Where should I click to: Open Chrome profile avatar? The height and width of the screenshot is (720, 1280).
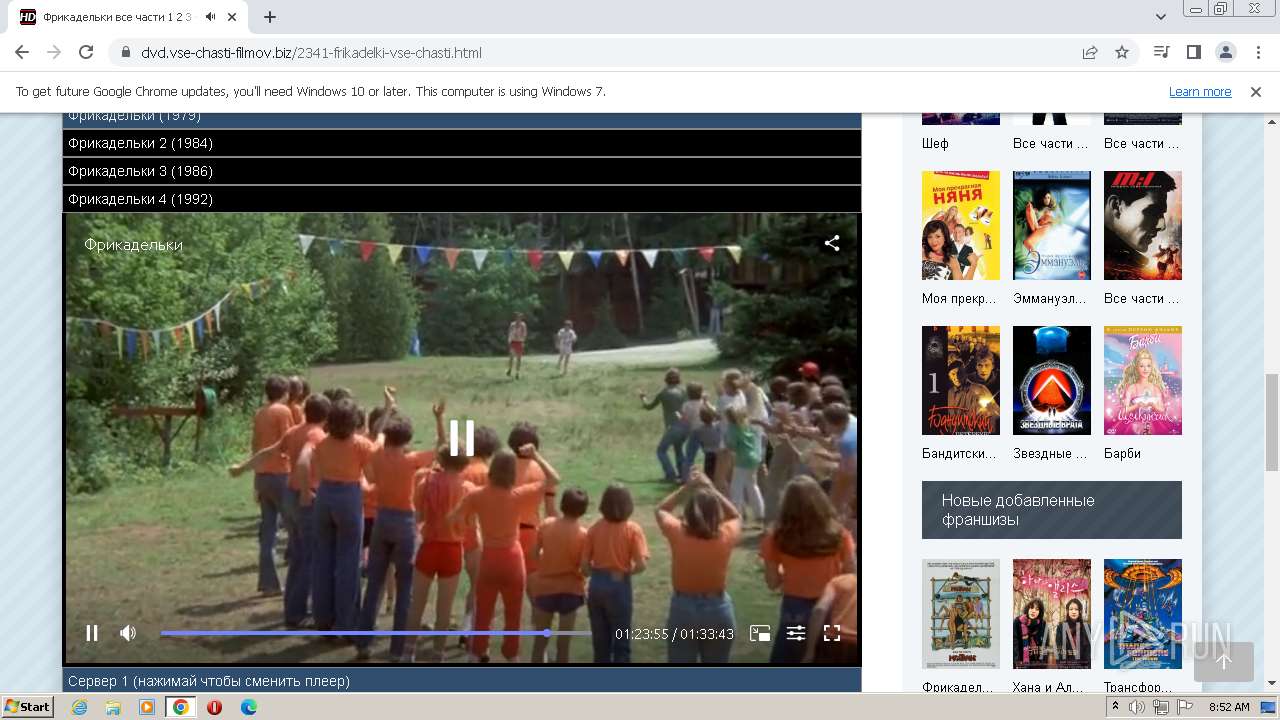point(1225,52)
